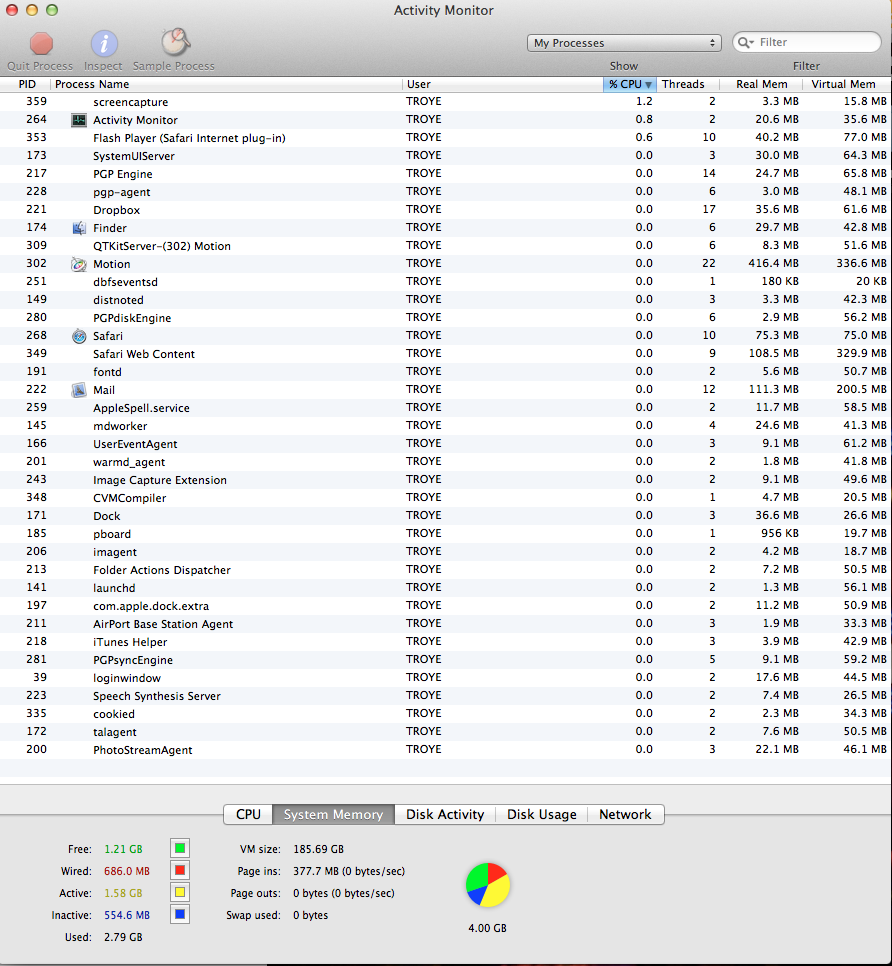Select the imagent process row
892x966 pixels.
click(x=446, y=552)
